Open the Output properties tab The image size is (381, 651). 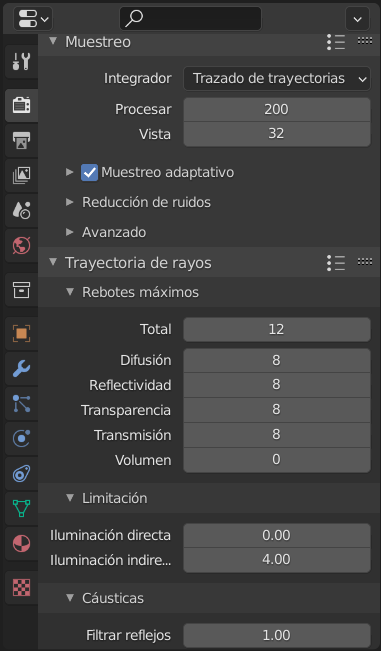click(21, 140)
